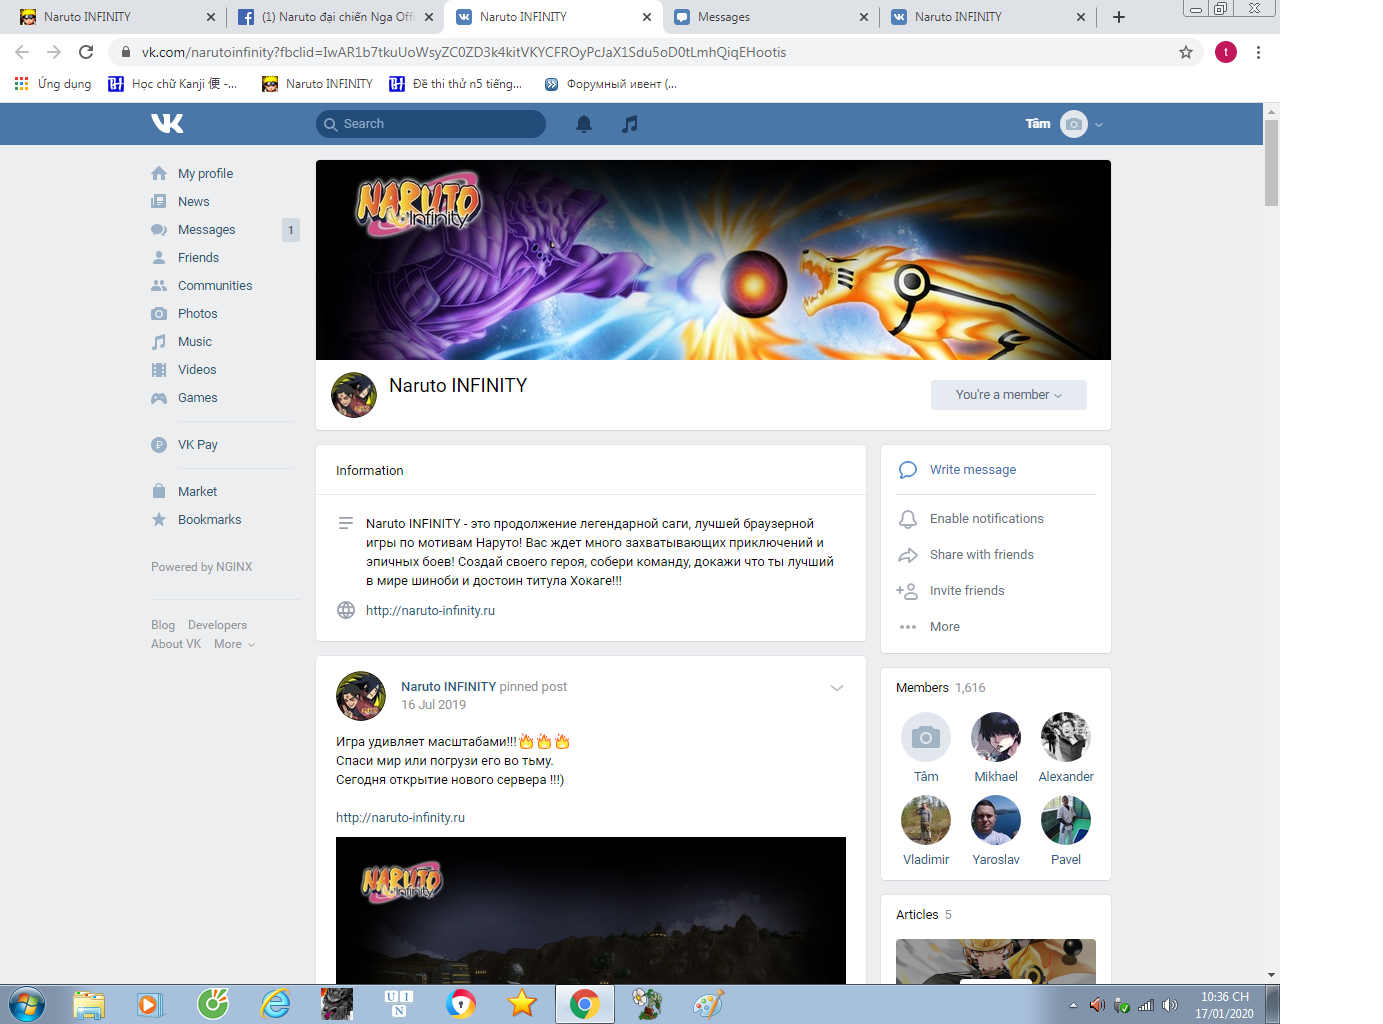Switch to the Messages browser tab

770,17
